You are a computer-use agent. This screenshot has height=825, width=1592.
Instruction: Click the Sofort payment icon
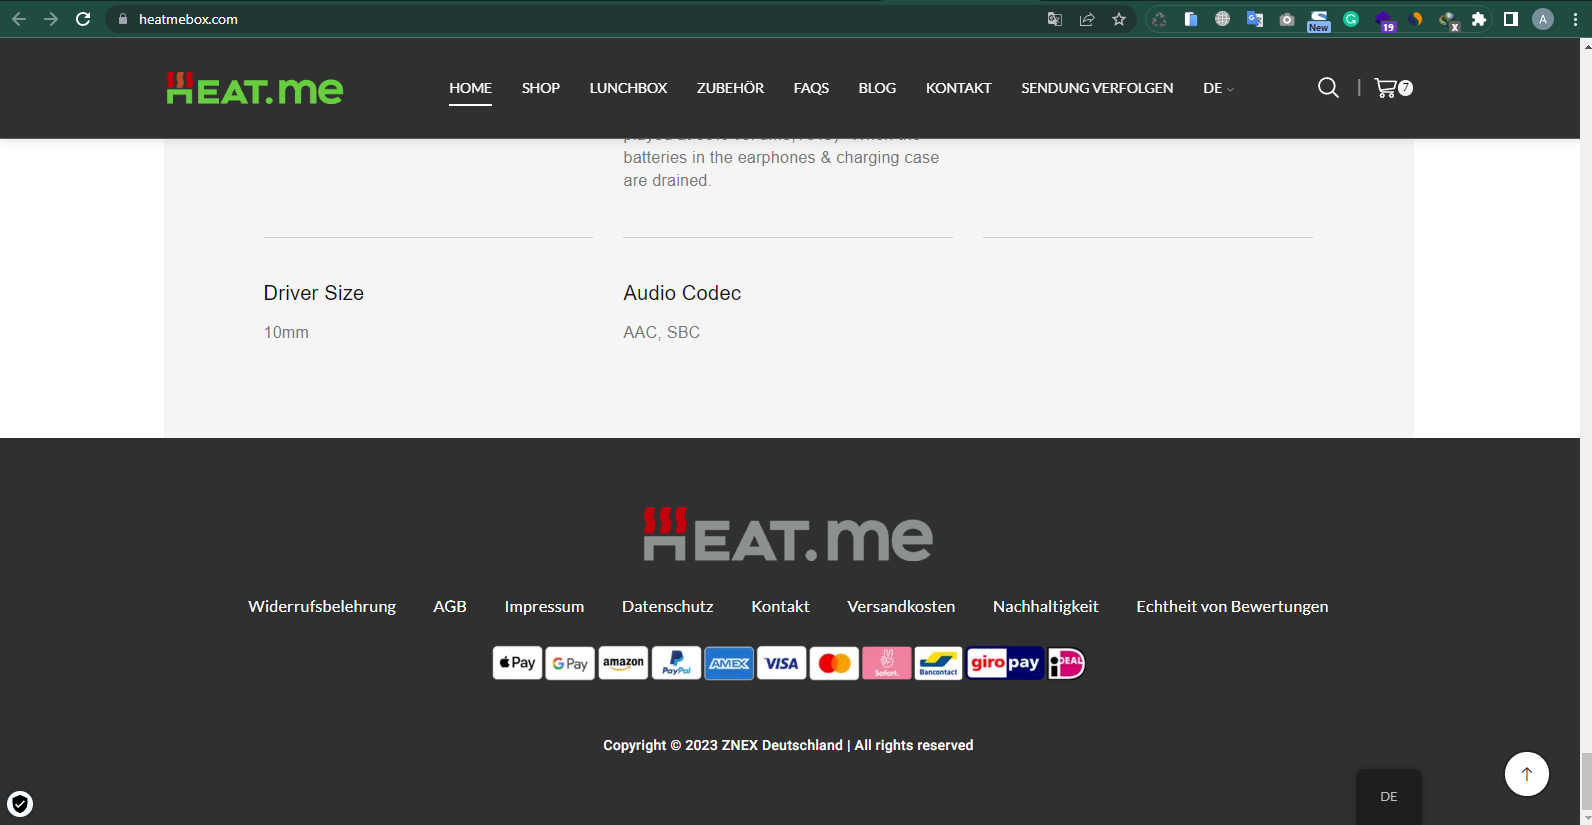pos(887,663)
